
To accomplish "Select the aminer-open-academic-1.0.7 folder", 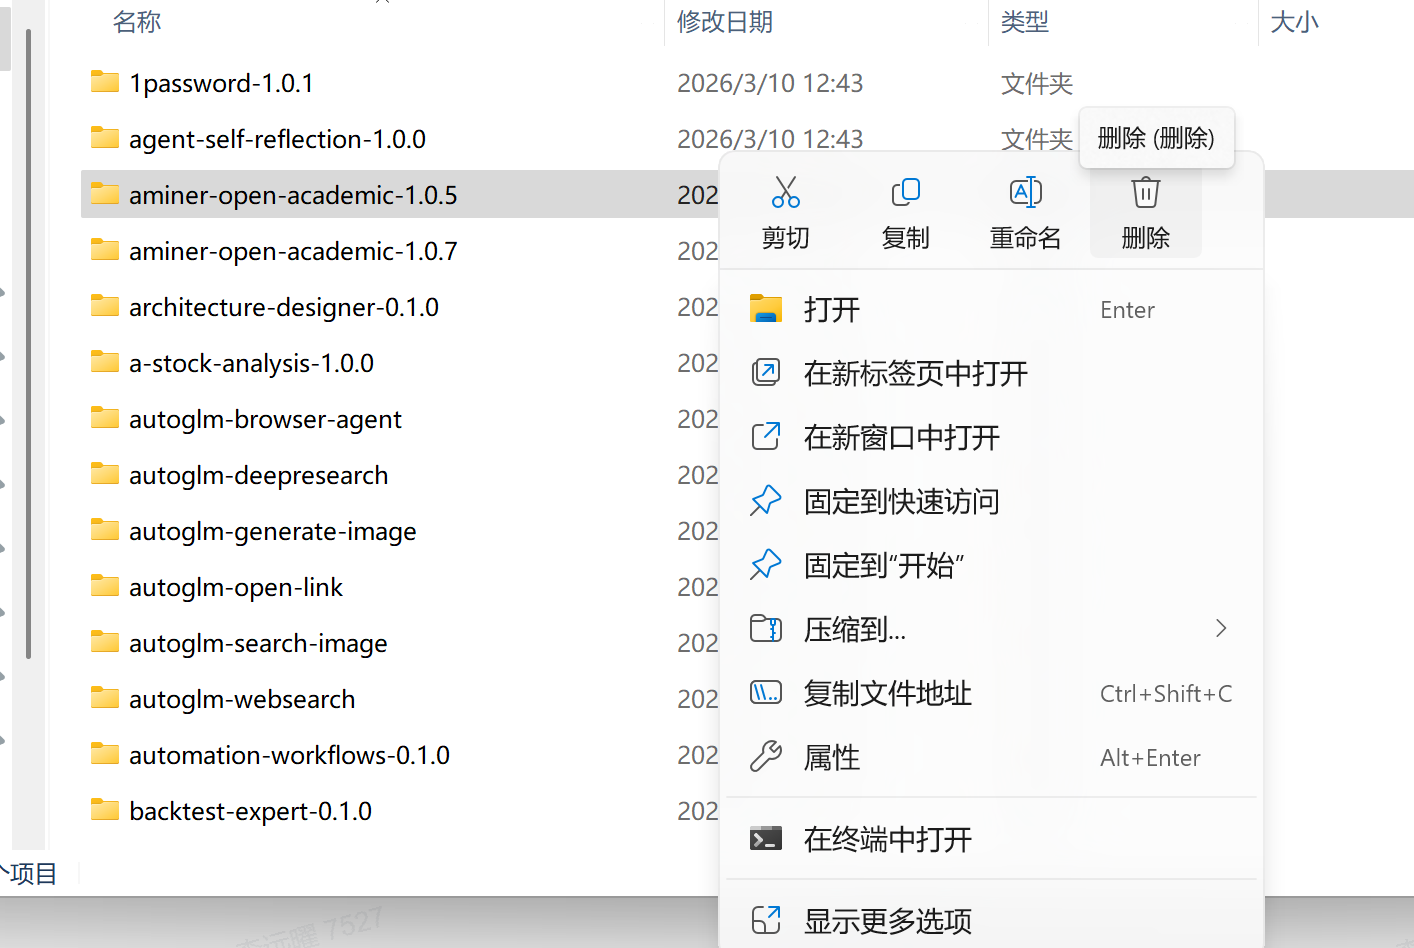I will point(293,251).
